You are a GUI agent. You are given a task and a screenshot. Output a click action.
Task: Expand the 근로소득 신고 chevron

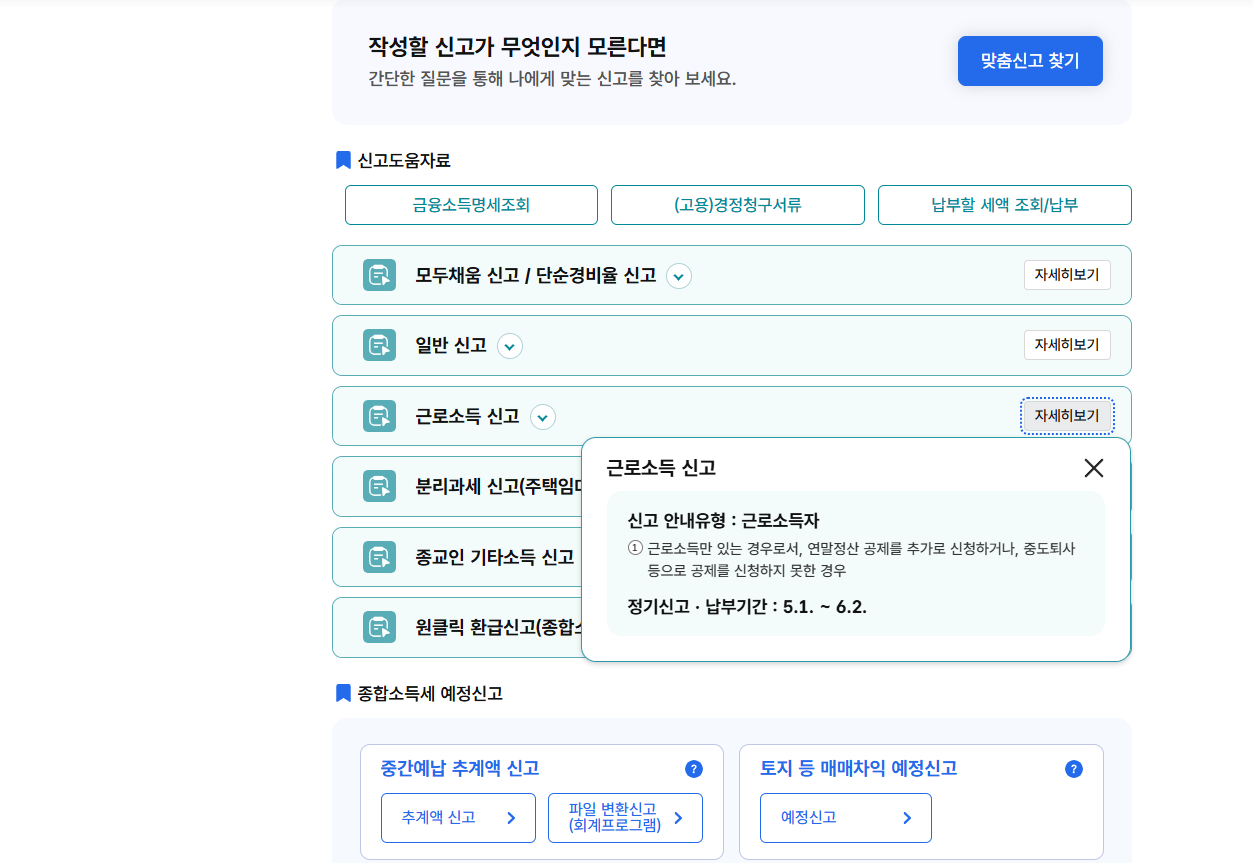543,417
